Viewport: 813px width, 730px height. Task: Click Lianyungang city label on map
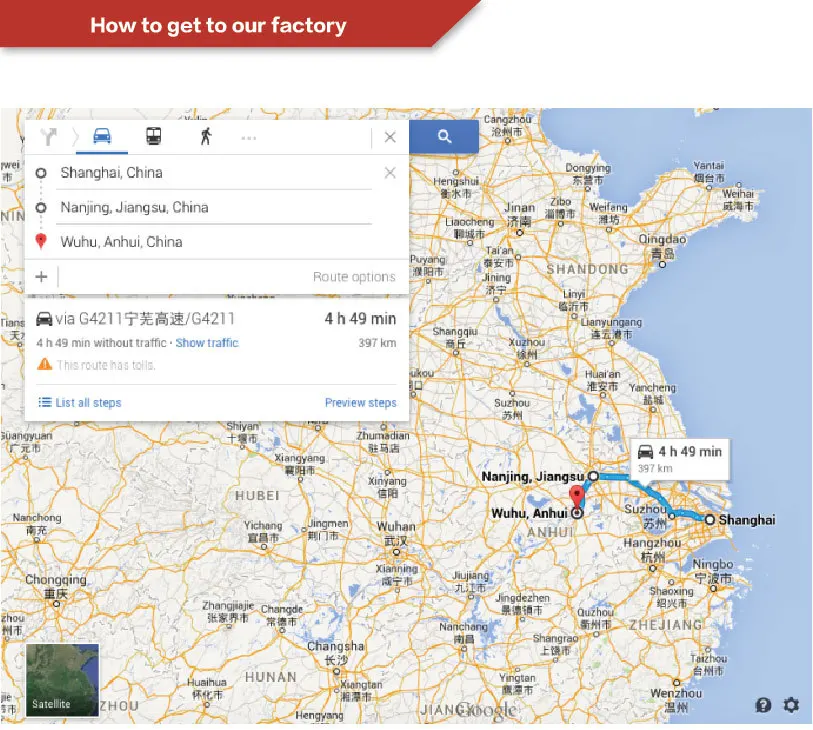point(611,328)
